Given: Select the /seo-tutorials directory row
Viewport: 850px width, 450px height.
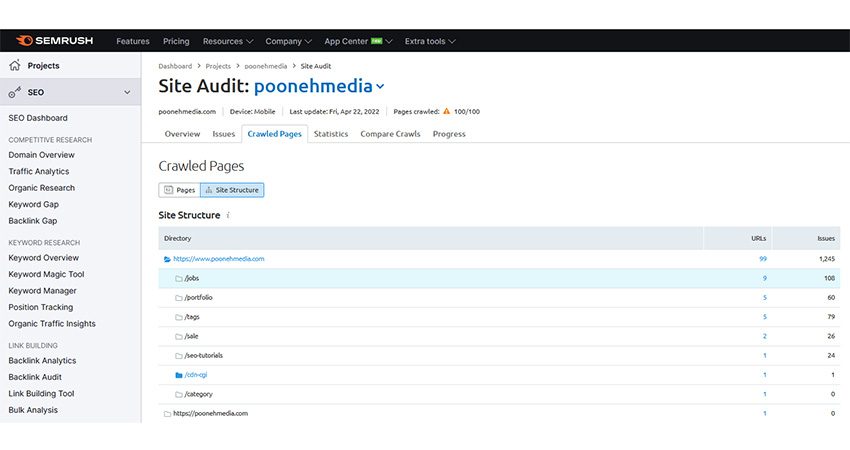Looking at the screenshot, I should point(499,356).
